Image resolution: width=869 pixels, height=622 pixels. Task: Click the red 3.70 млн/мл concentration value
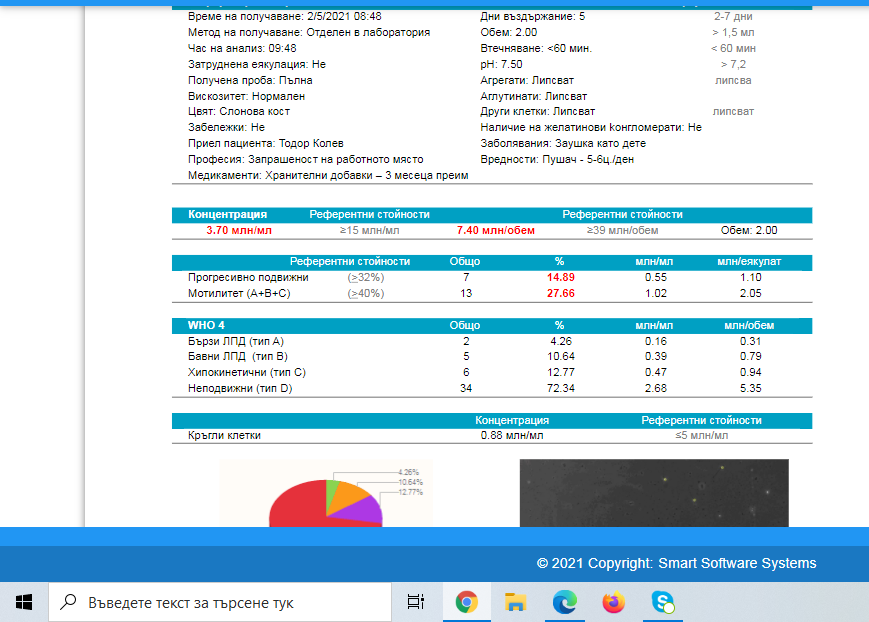[x=238, y=230]
